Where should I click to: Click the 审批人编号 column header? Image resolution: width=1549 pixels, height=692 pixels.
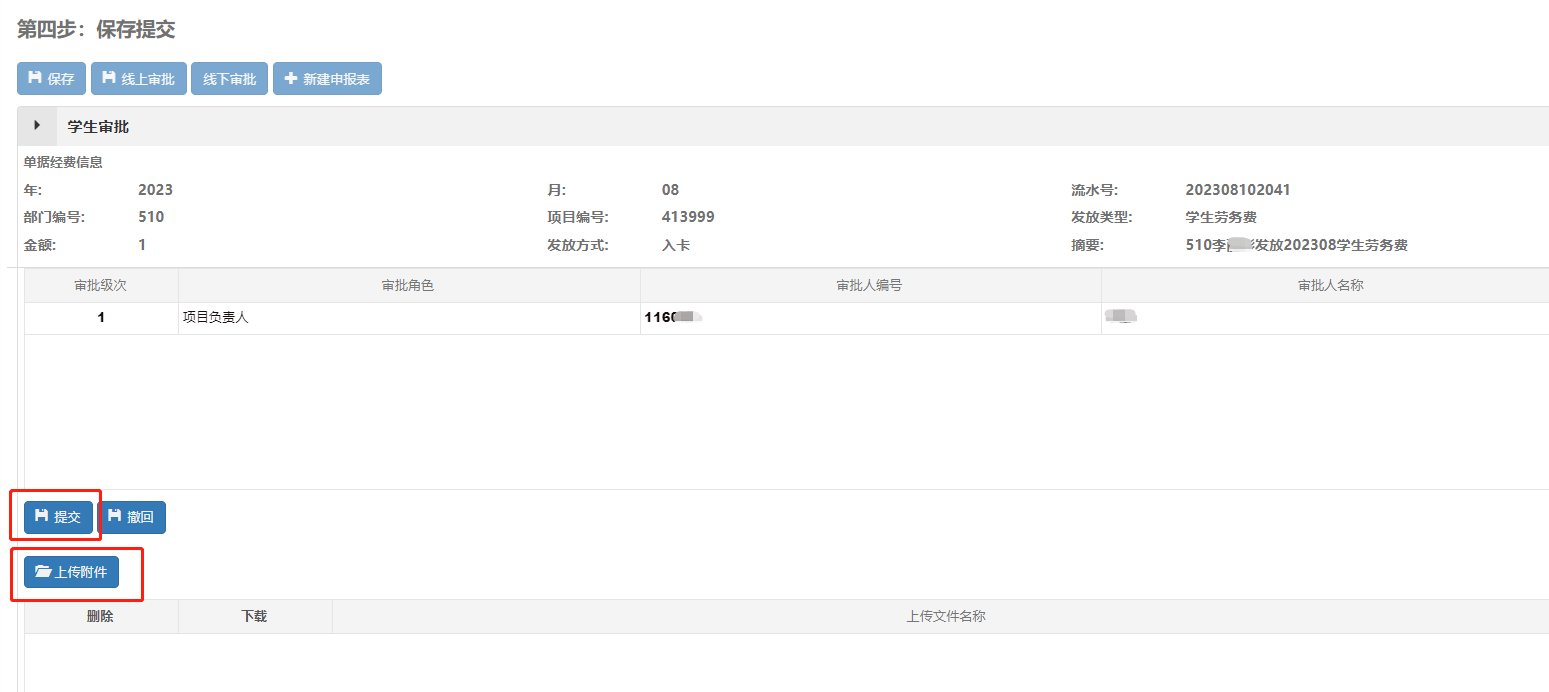(x=869, y=285)
